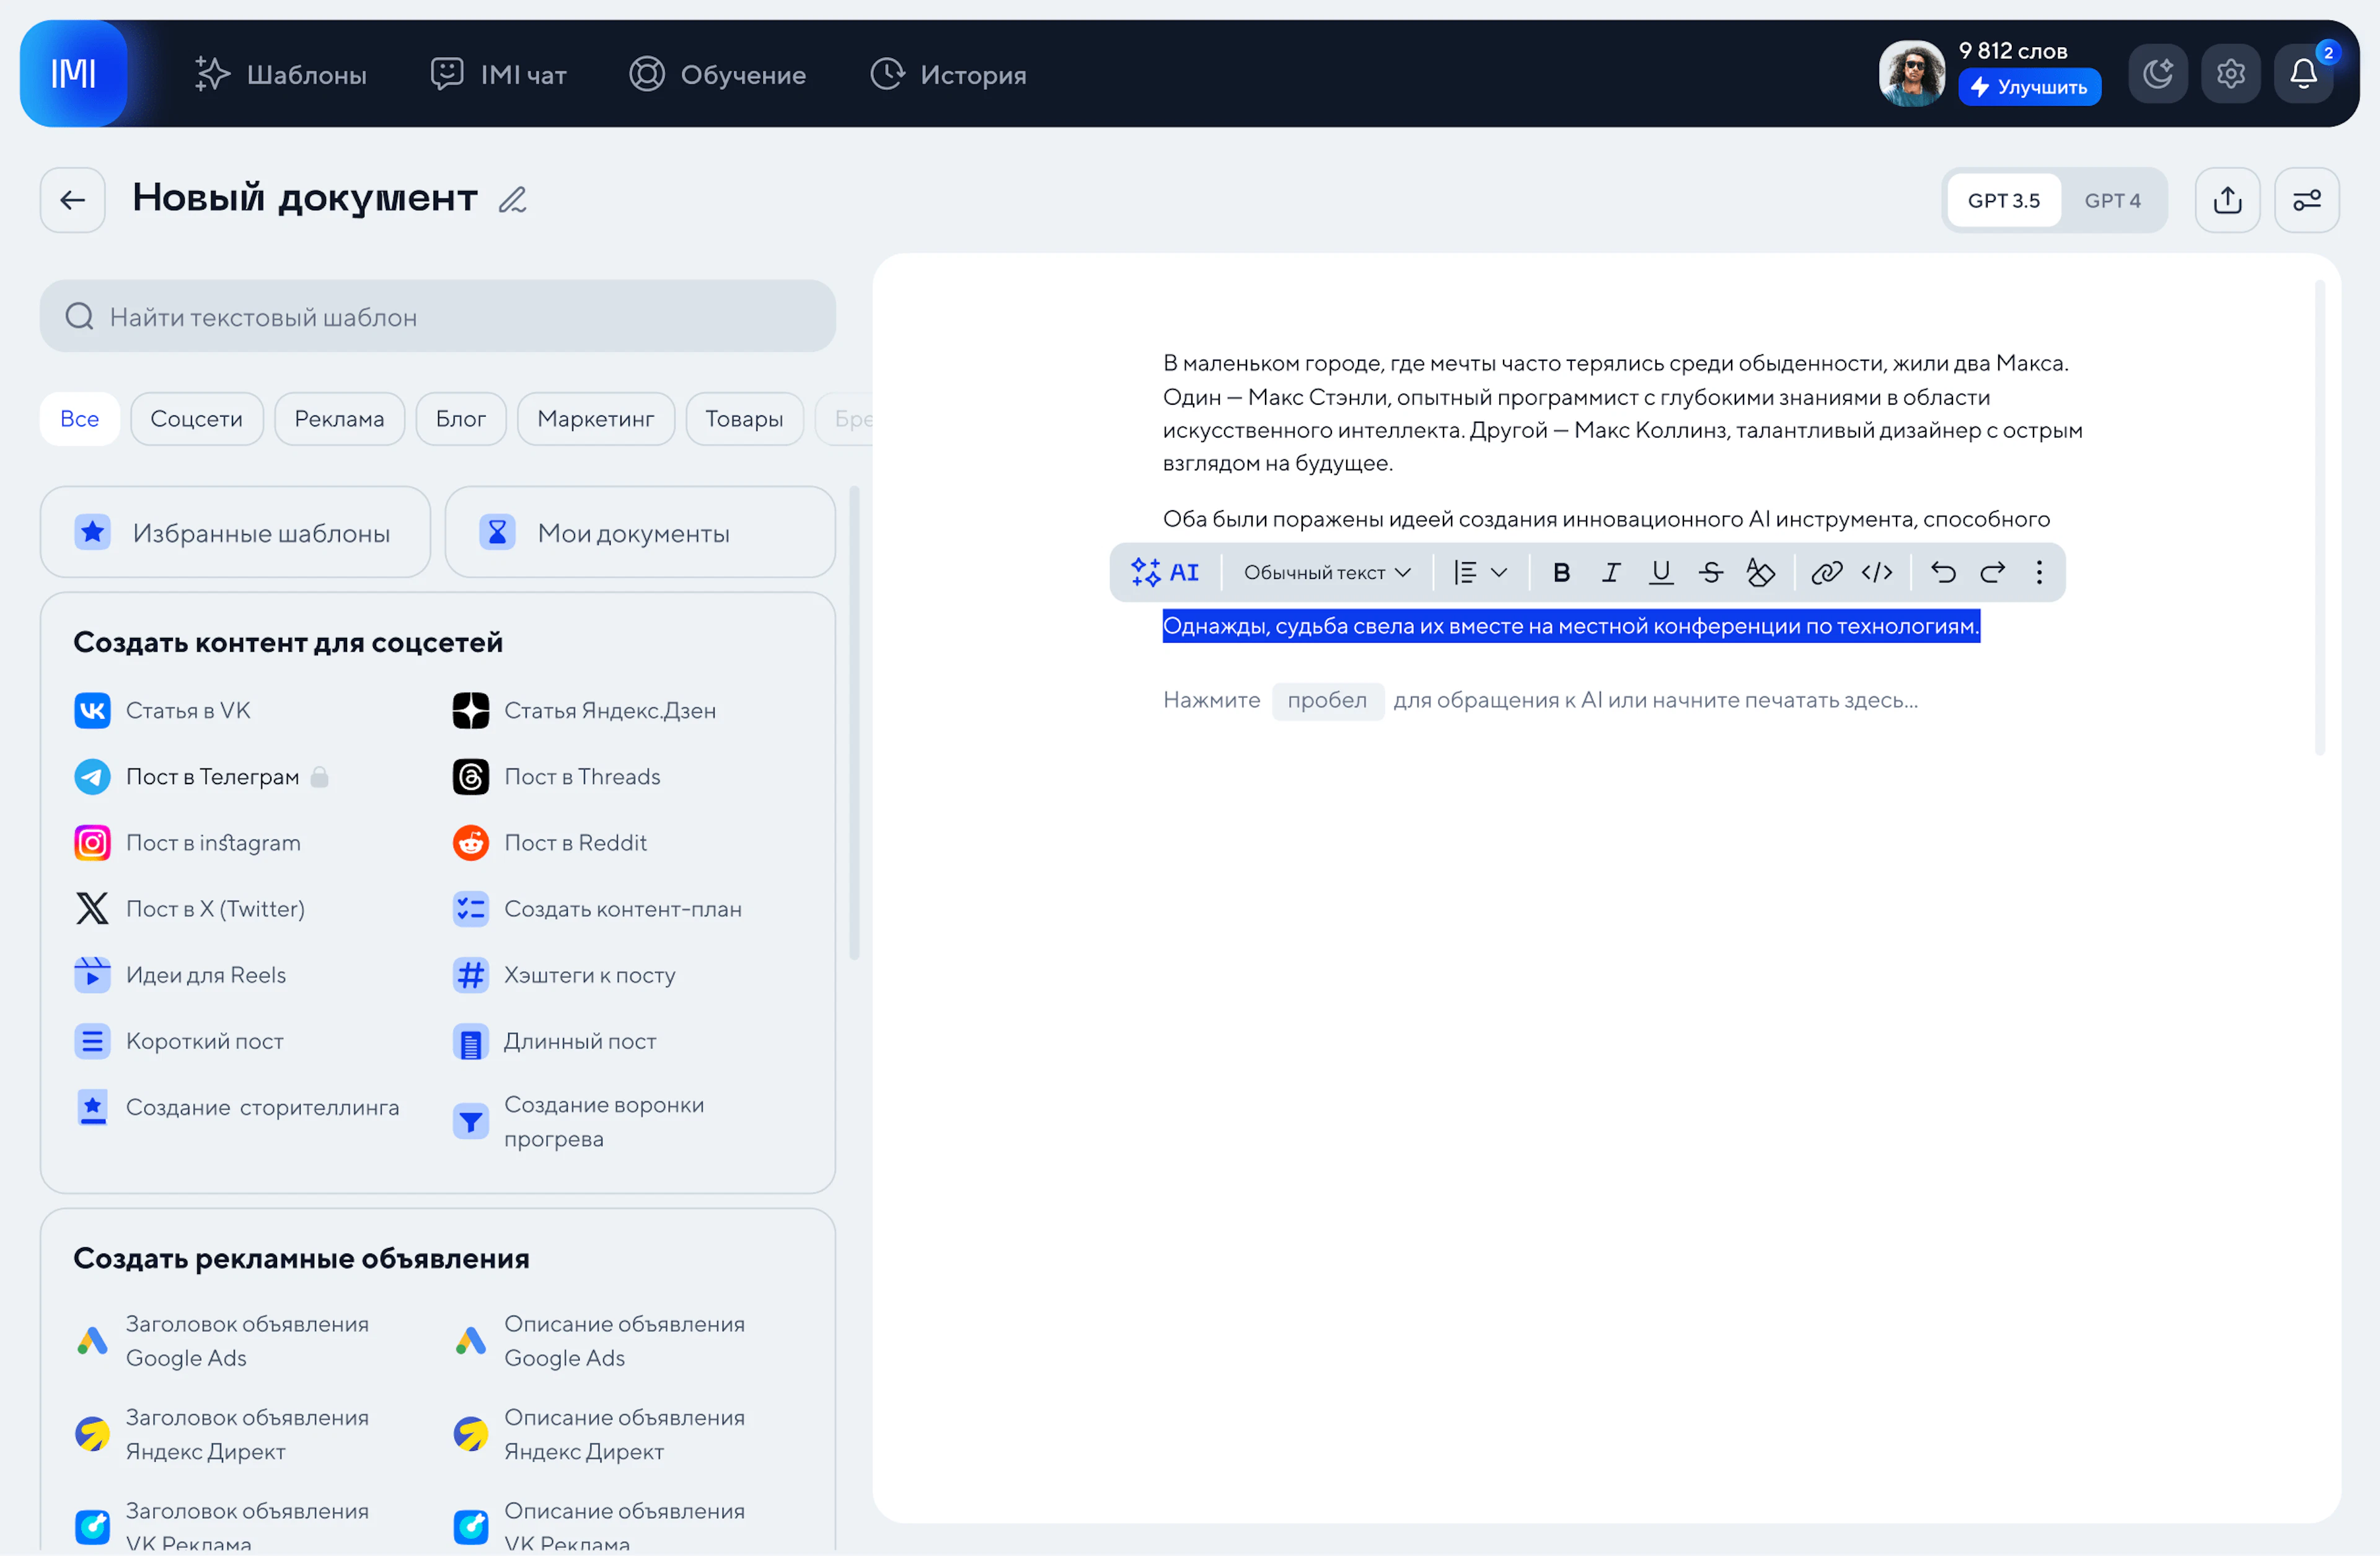Open text alignment dropdown
Screen dimensions: 2380x1556
1480,572
